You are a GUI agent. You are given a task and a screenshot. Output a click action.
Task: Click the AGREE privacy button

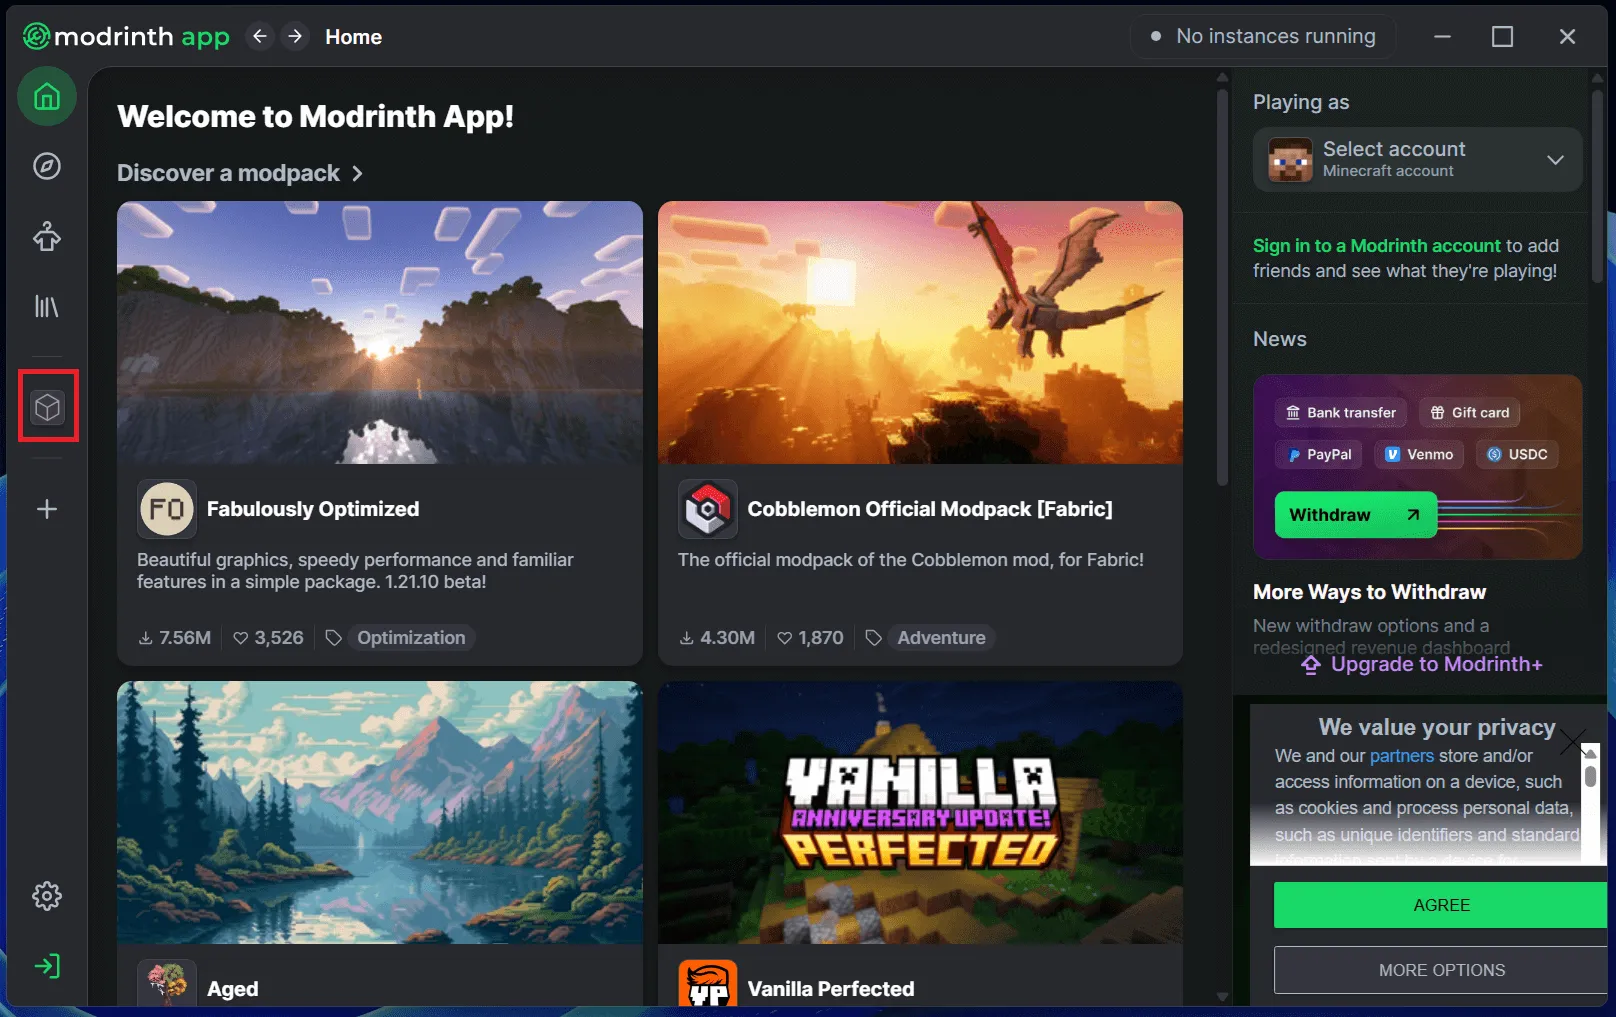[1441, 905]
